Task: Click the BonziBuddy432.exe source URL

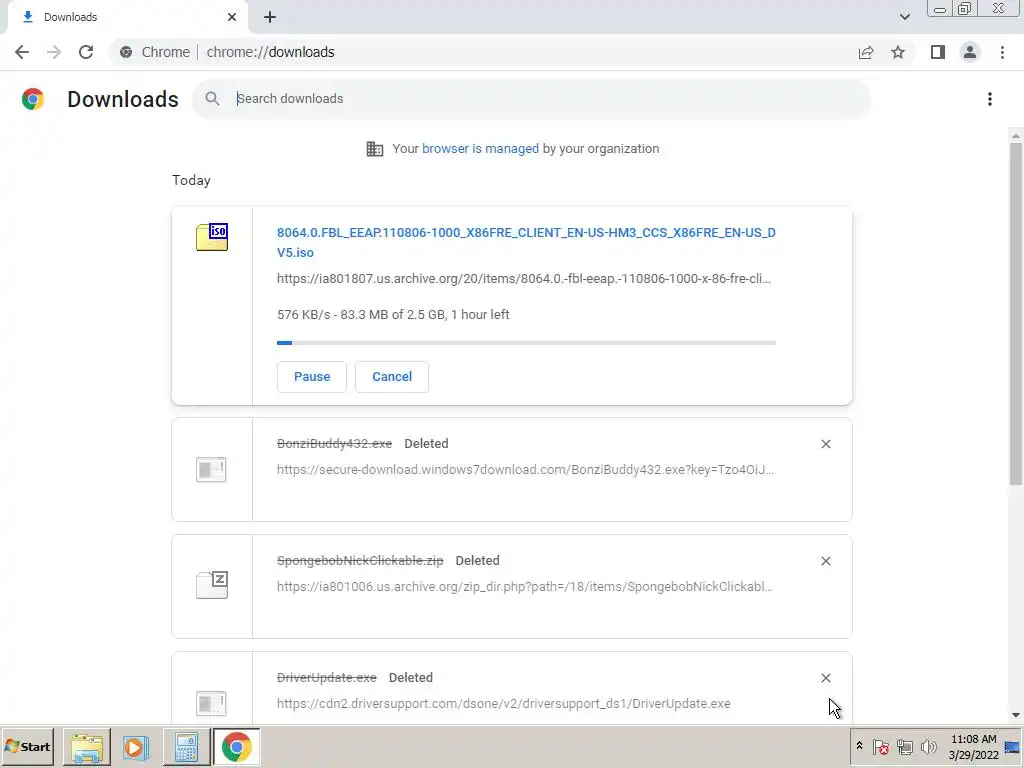Action: pyautogui.click(x=525, y=470)
